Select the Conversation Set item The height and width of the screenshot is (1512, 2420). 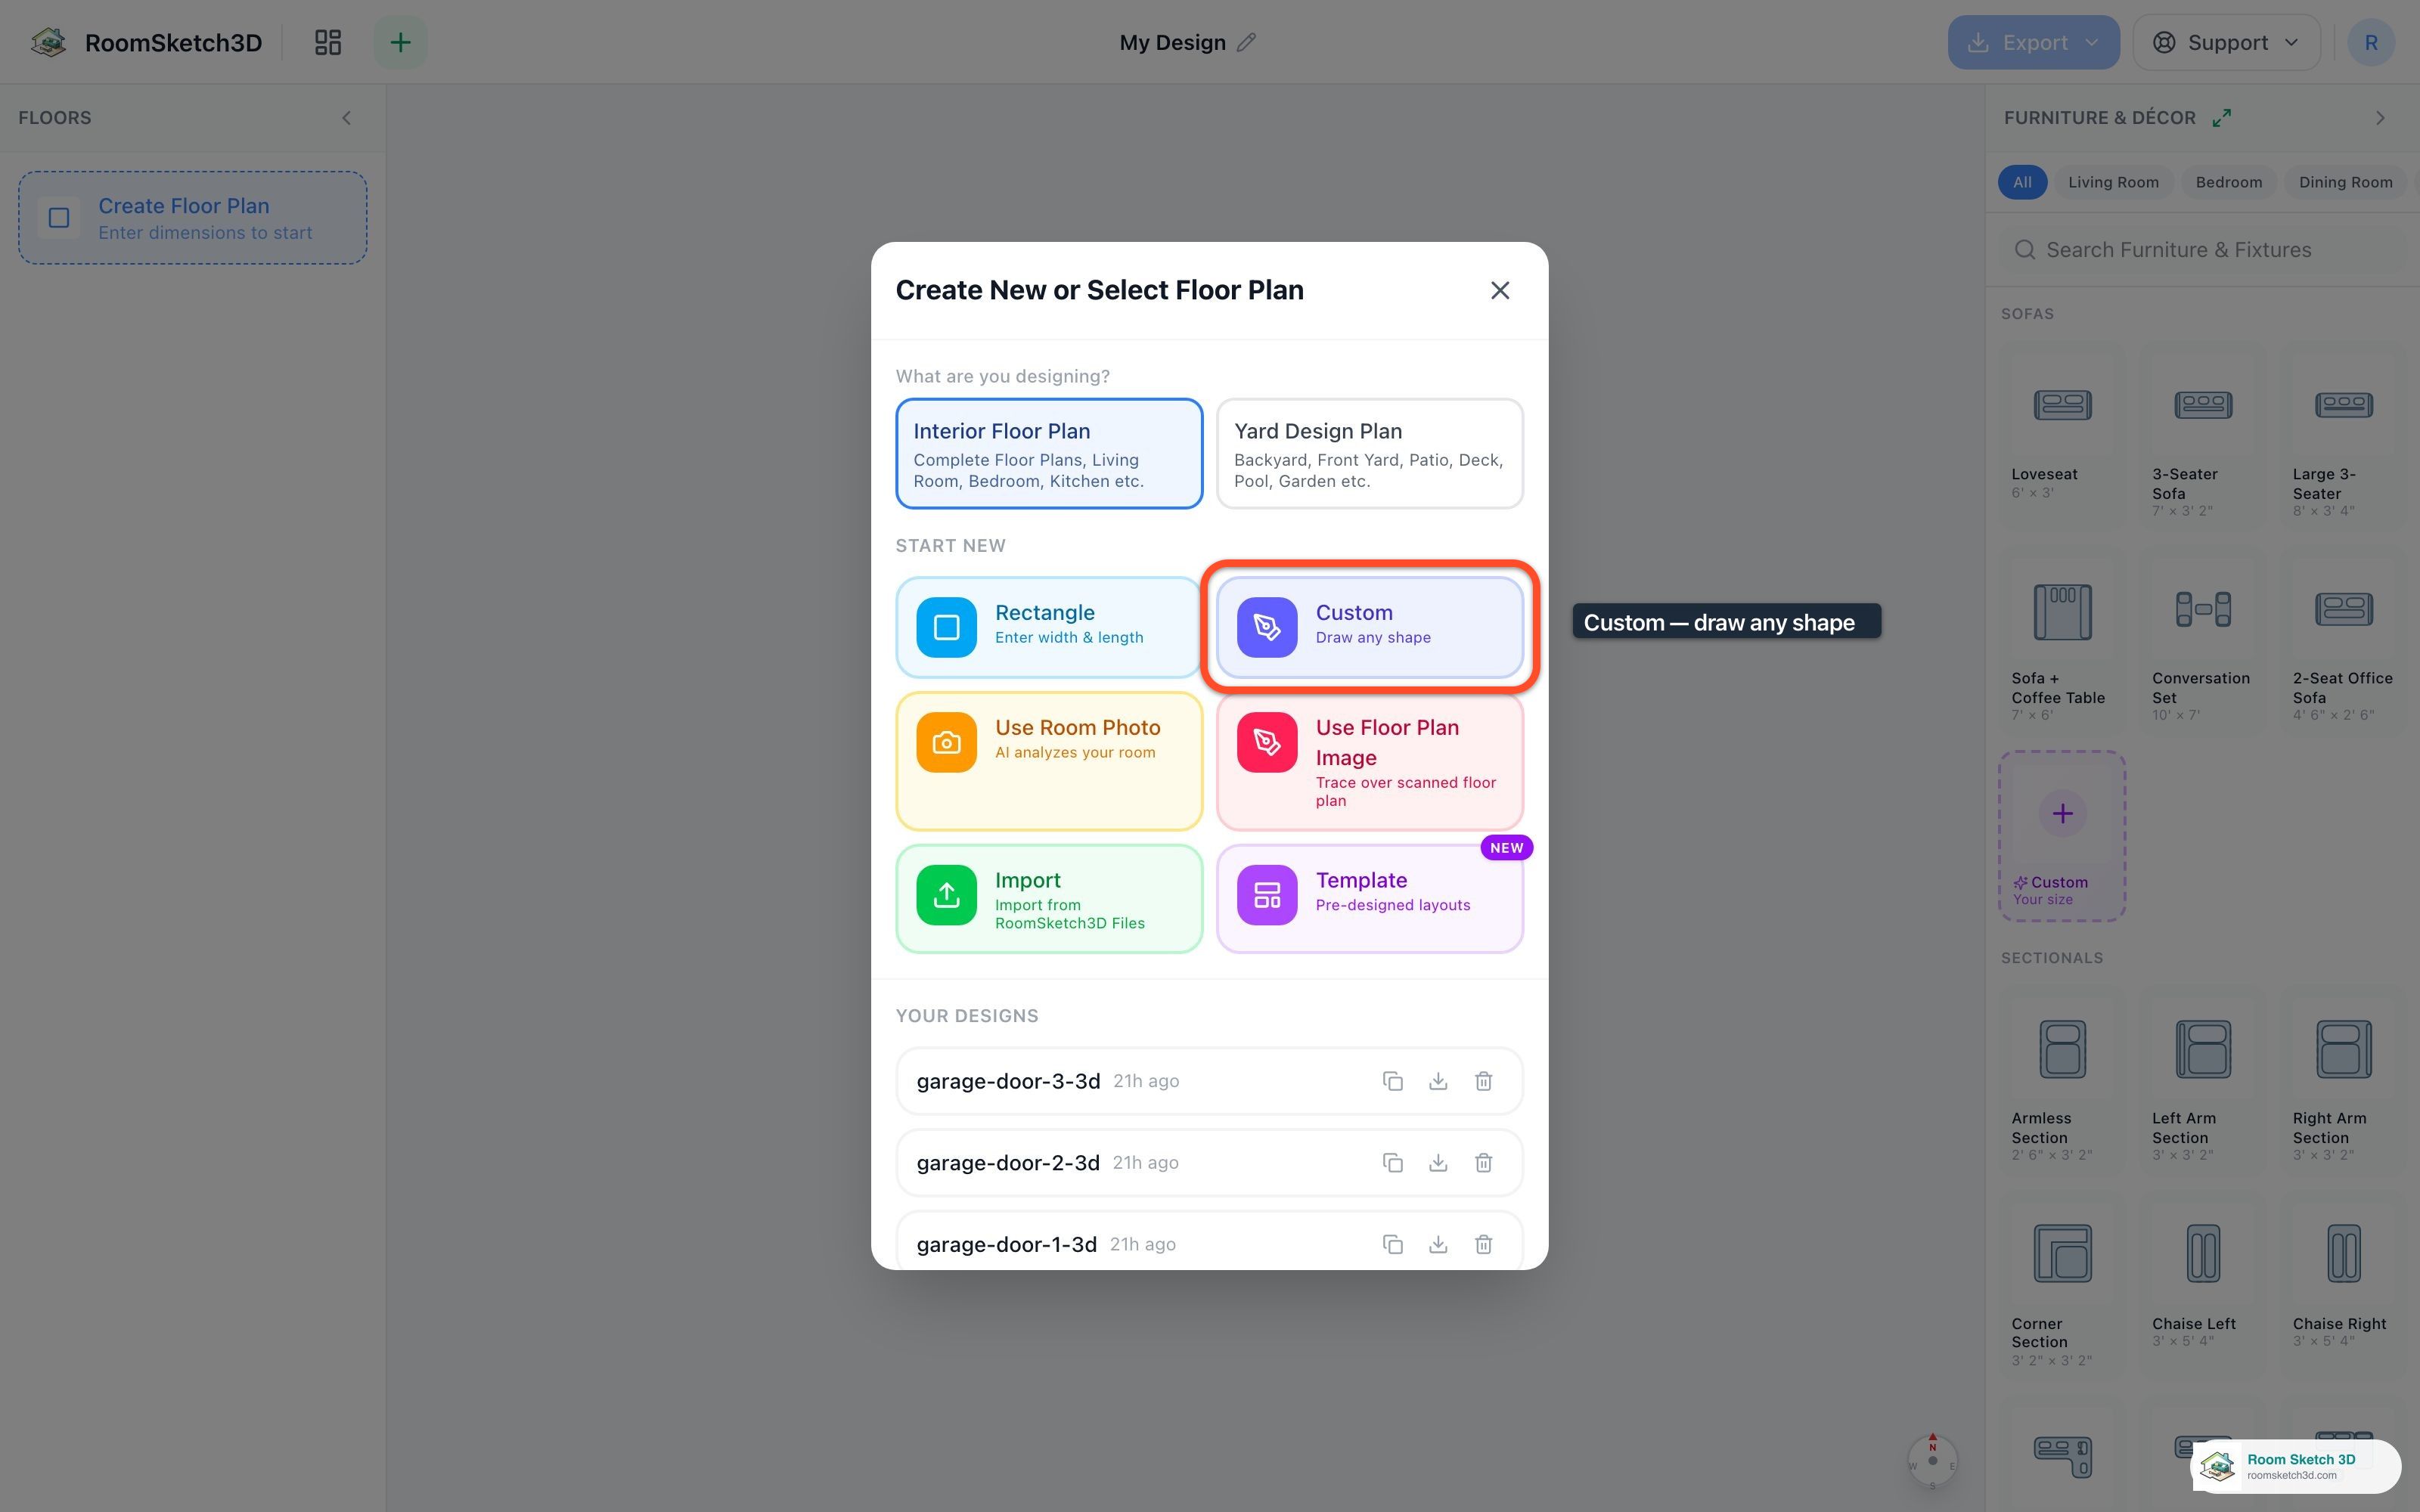point(2203,642)
